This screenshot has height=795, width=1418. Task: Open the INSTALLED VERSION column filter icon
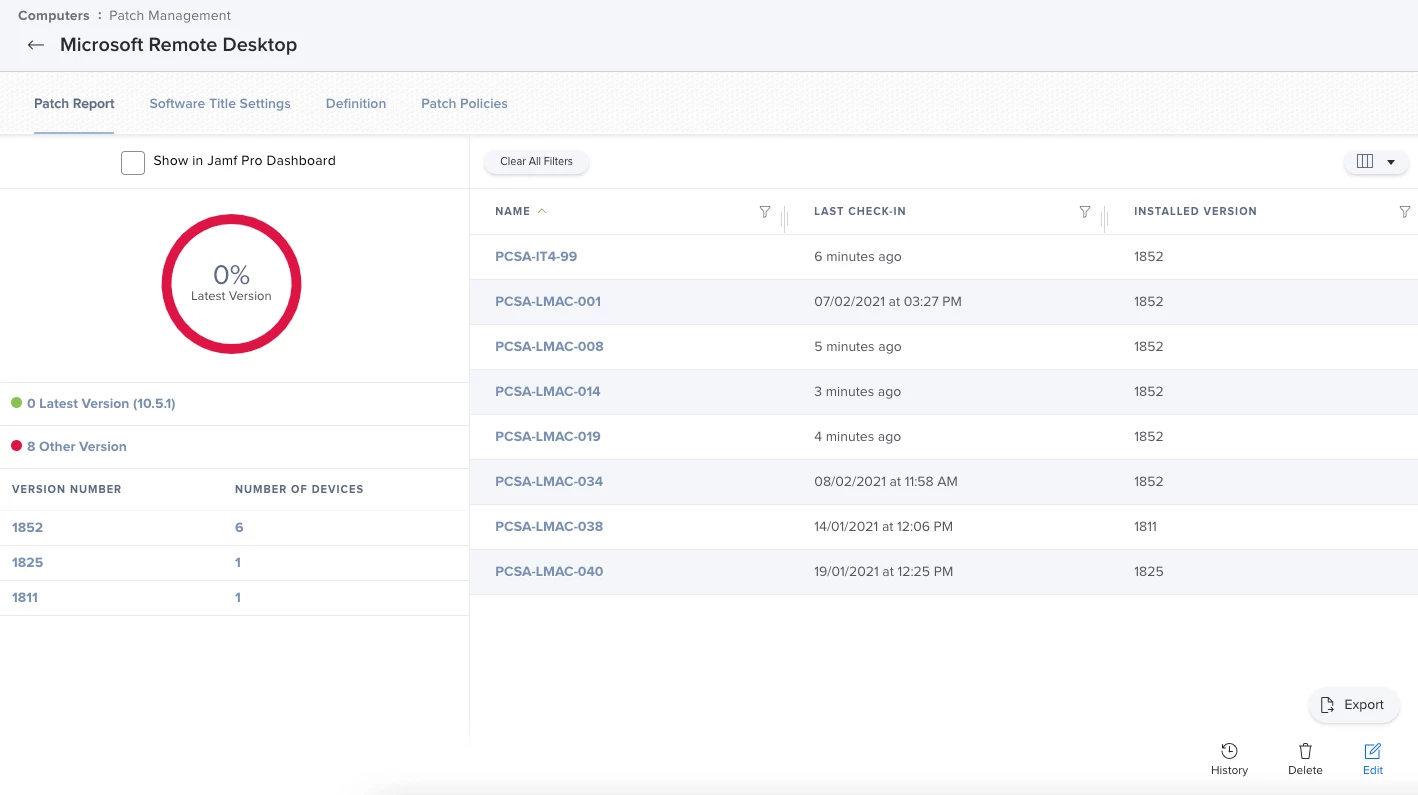1405,212
